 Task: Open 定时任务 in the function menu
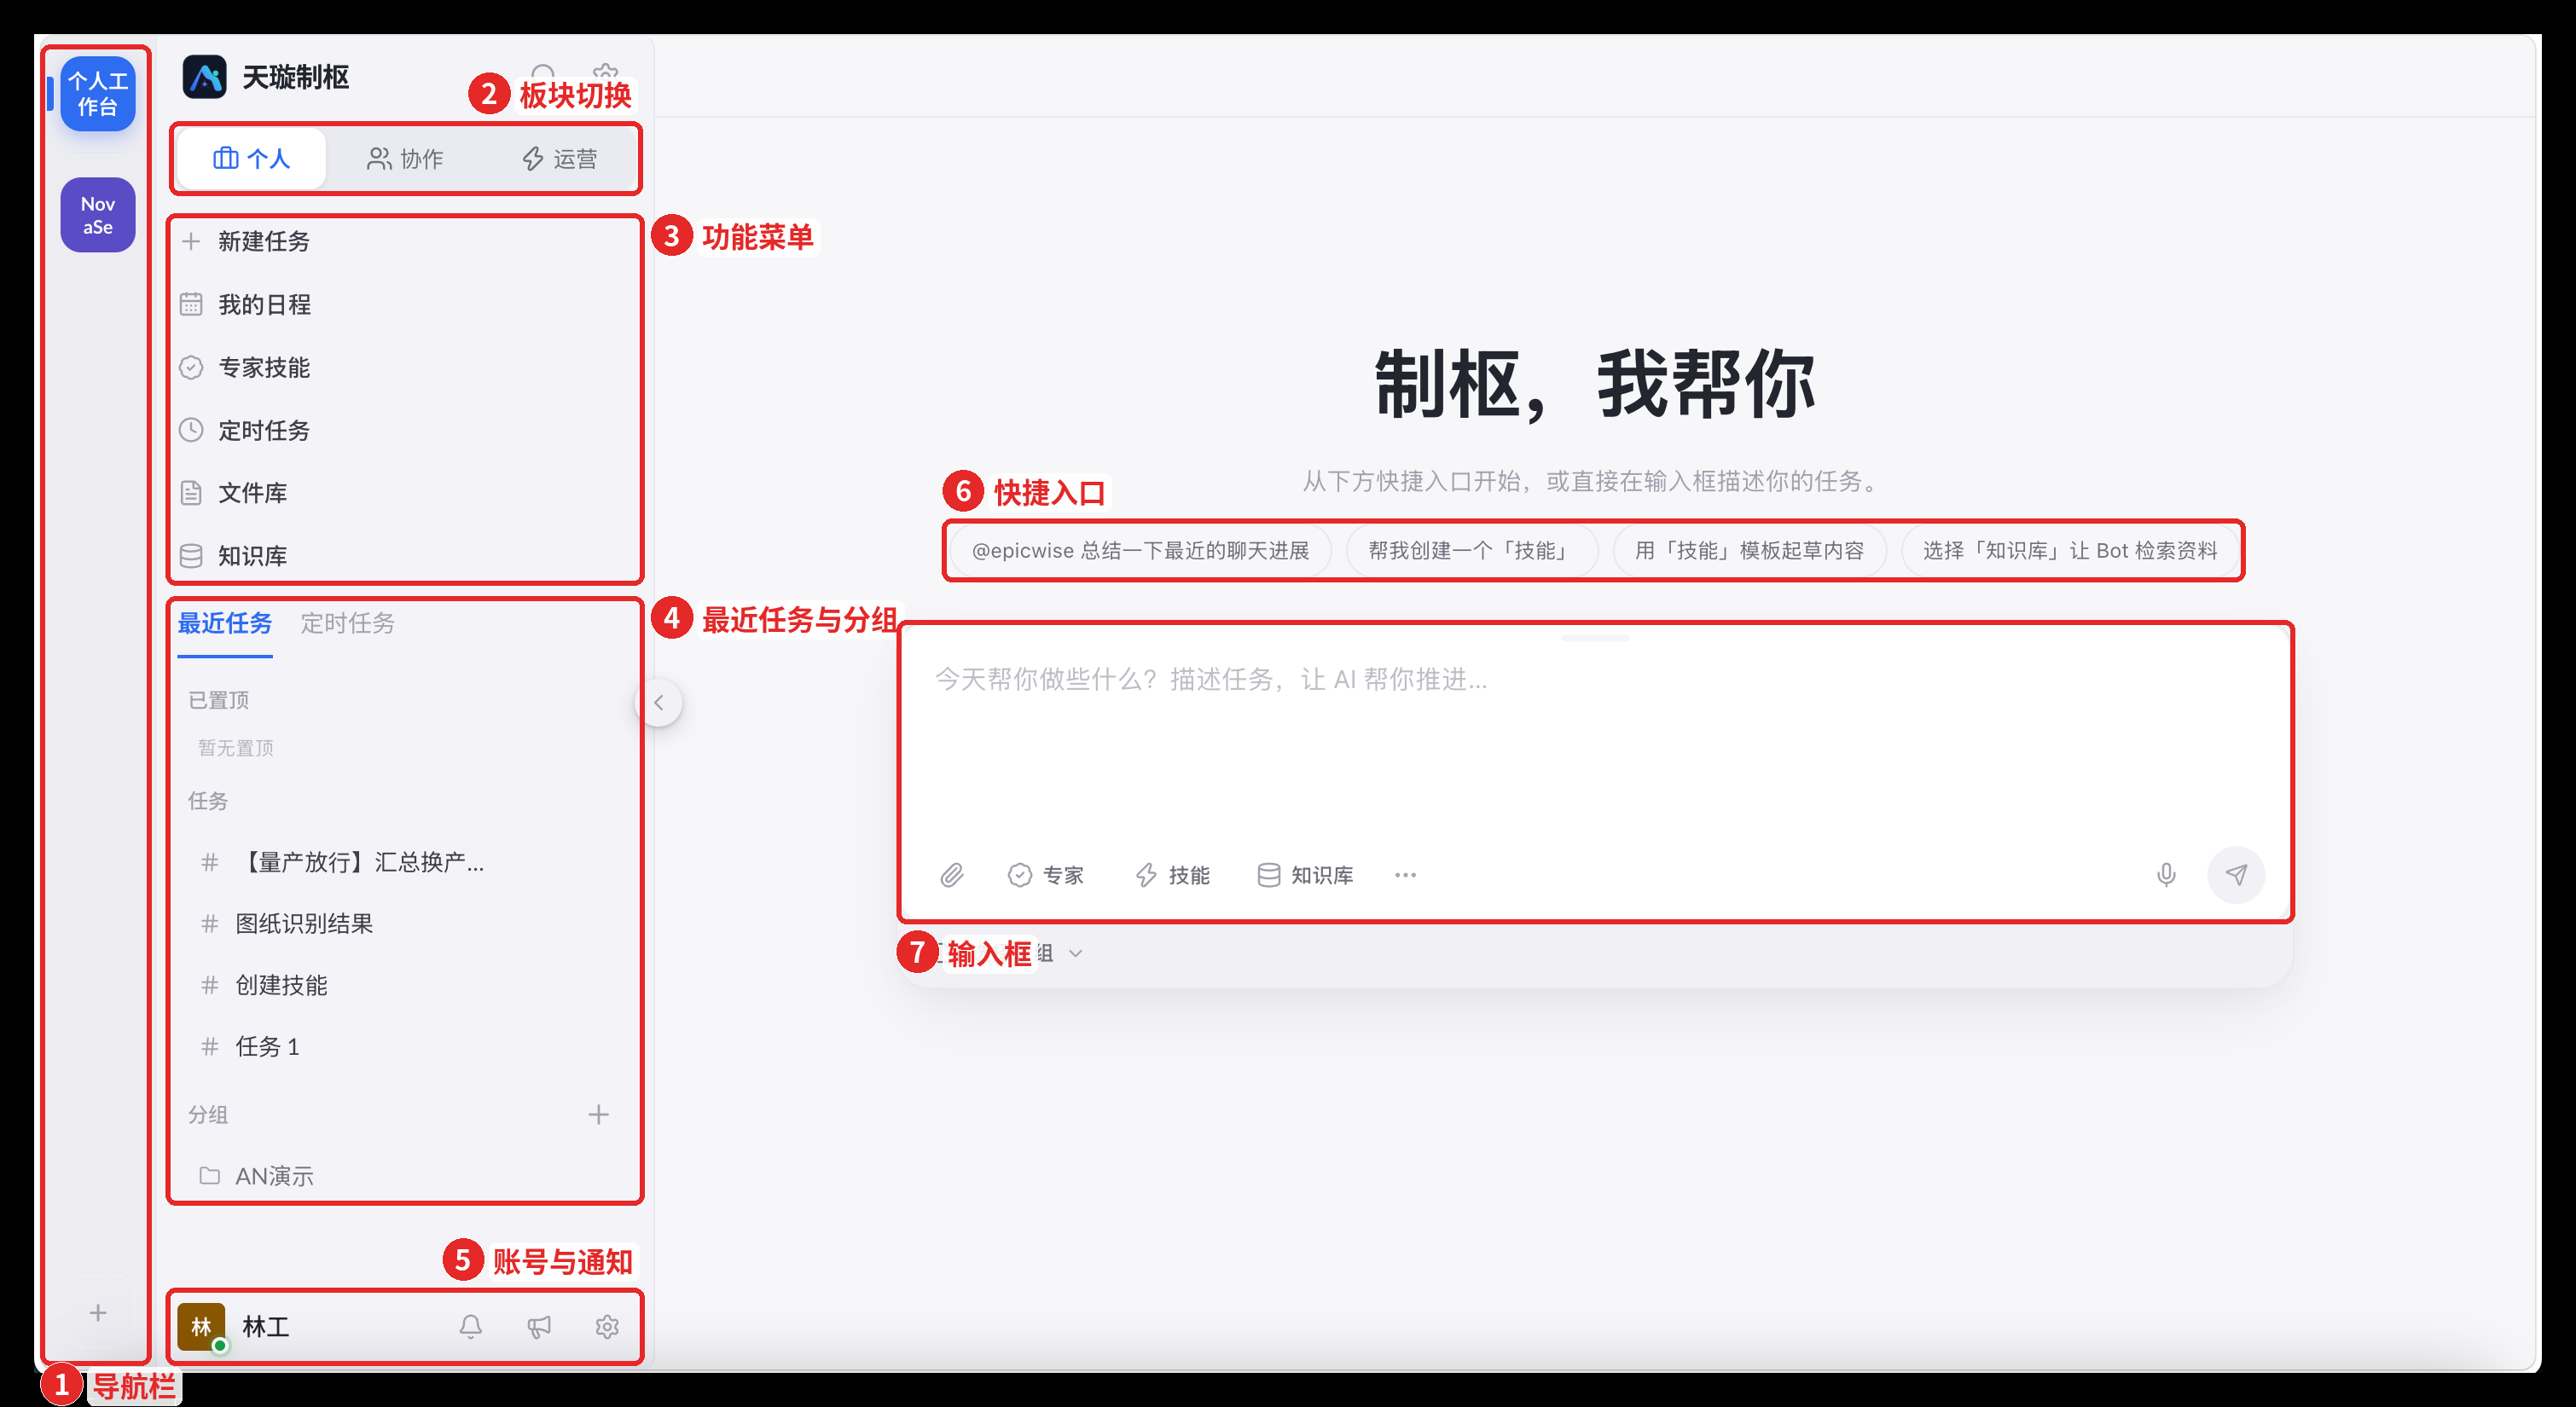404,430
